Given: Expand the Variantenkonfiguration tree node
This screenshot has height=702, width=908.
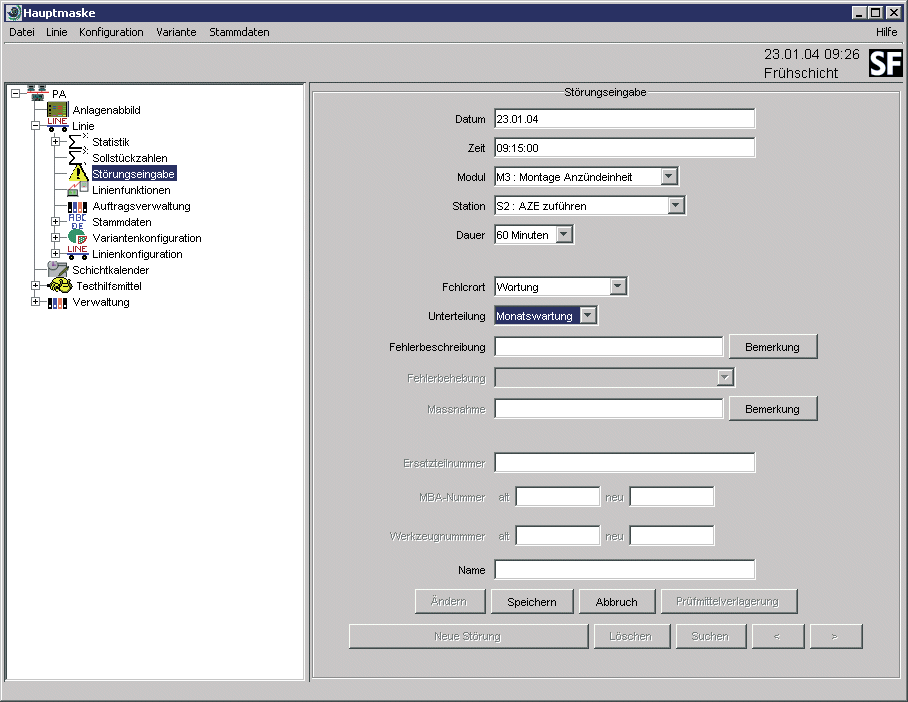Looking at the screenshot, I should point(55,237).
